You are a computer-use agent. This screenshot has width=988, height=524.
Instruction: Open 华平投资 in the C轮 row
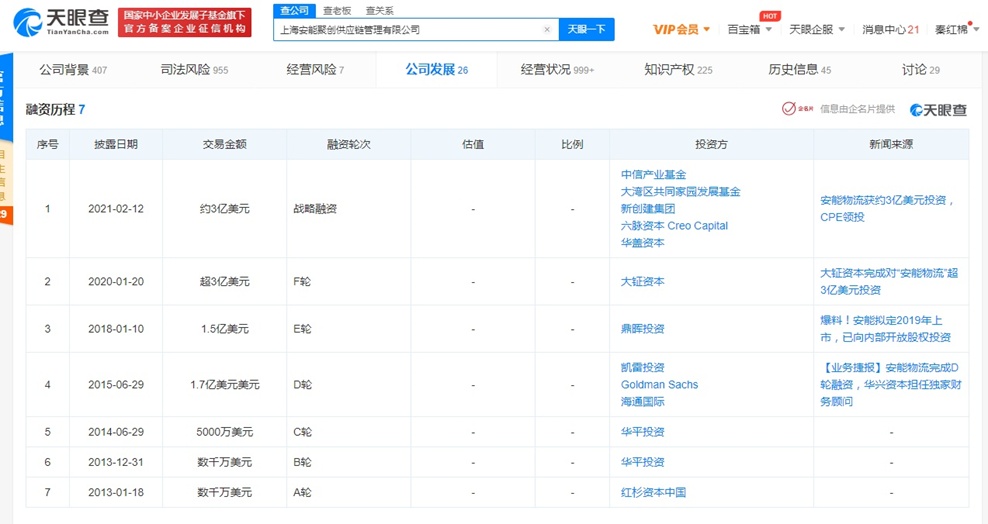tap(643, 432)
